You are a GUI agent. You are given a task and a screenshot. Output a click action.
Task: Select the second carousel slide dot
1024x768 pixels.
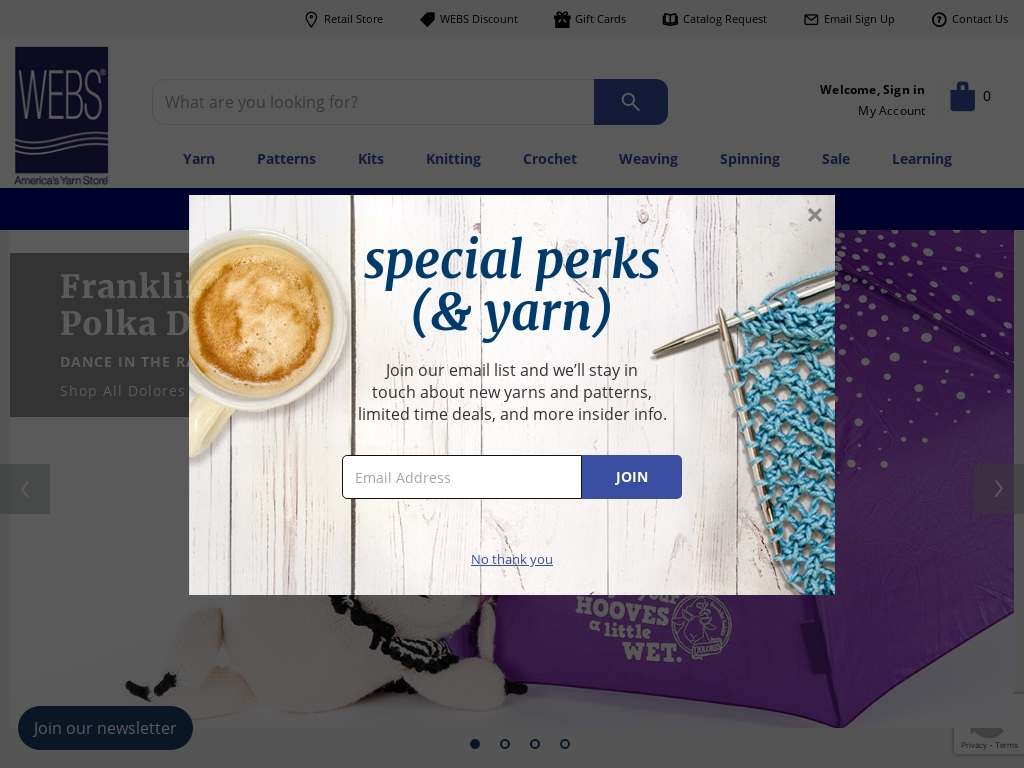[505, 744]
